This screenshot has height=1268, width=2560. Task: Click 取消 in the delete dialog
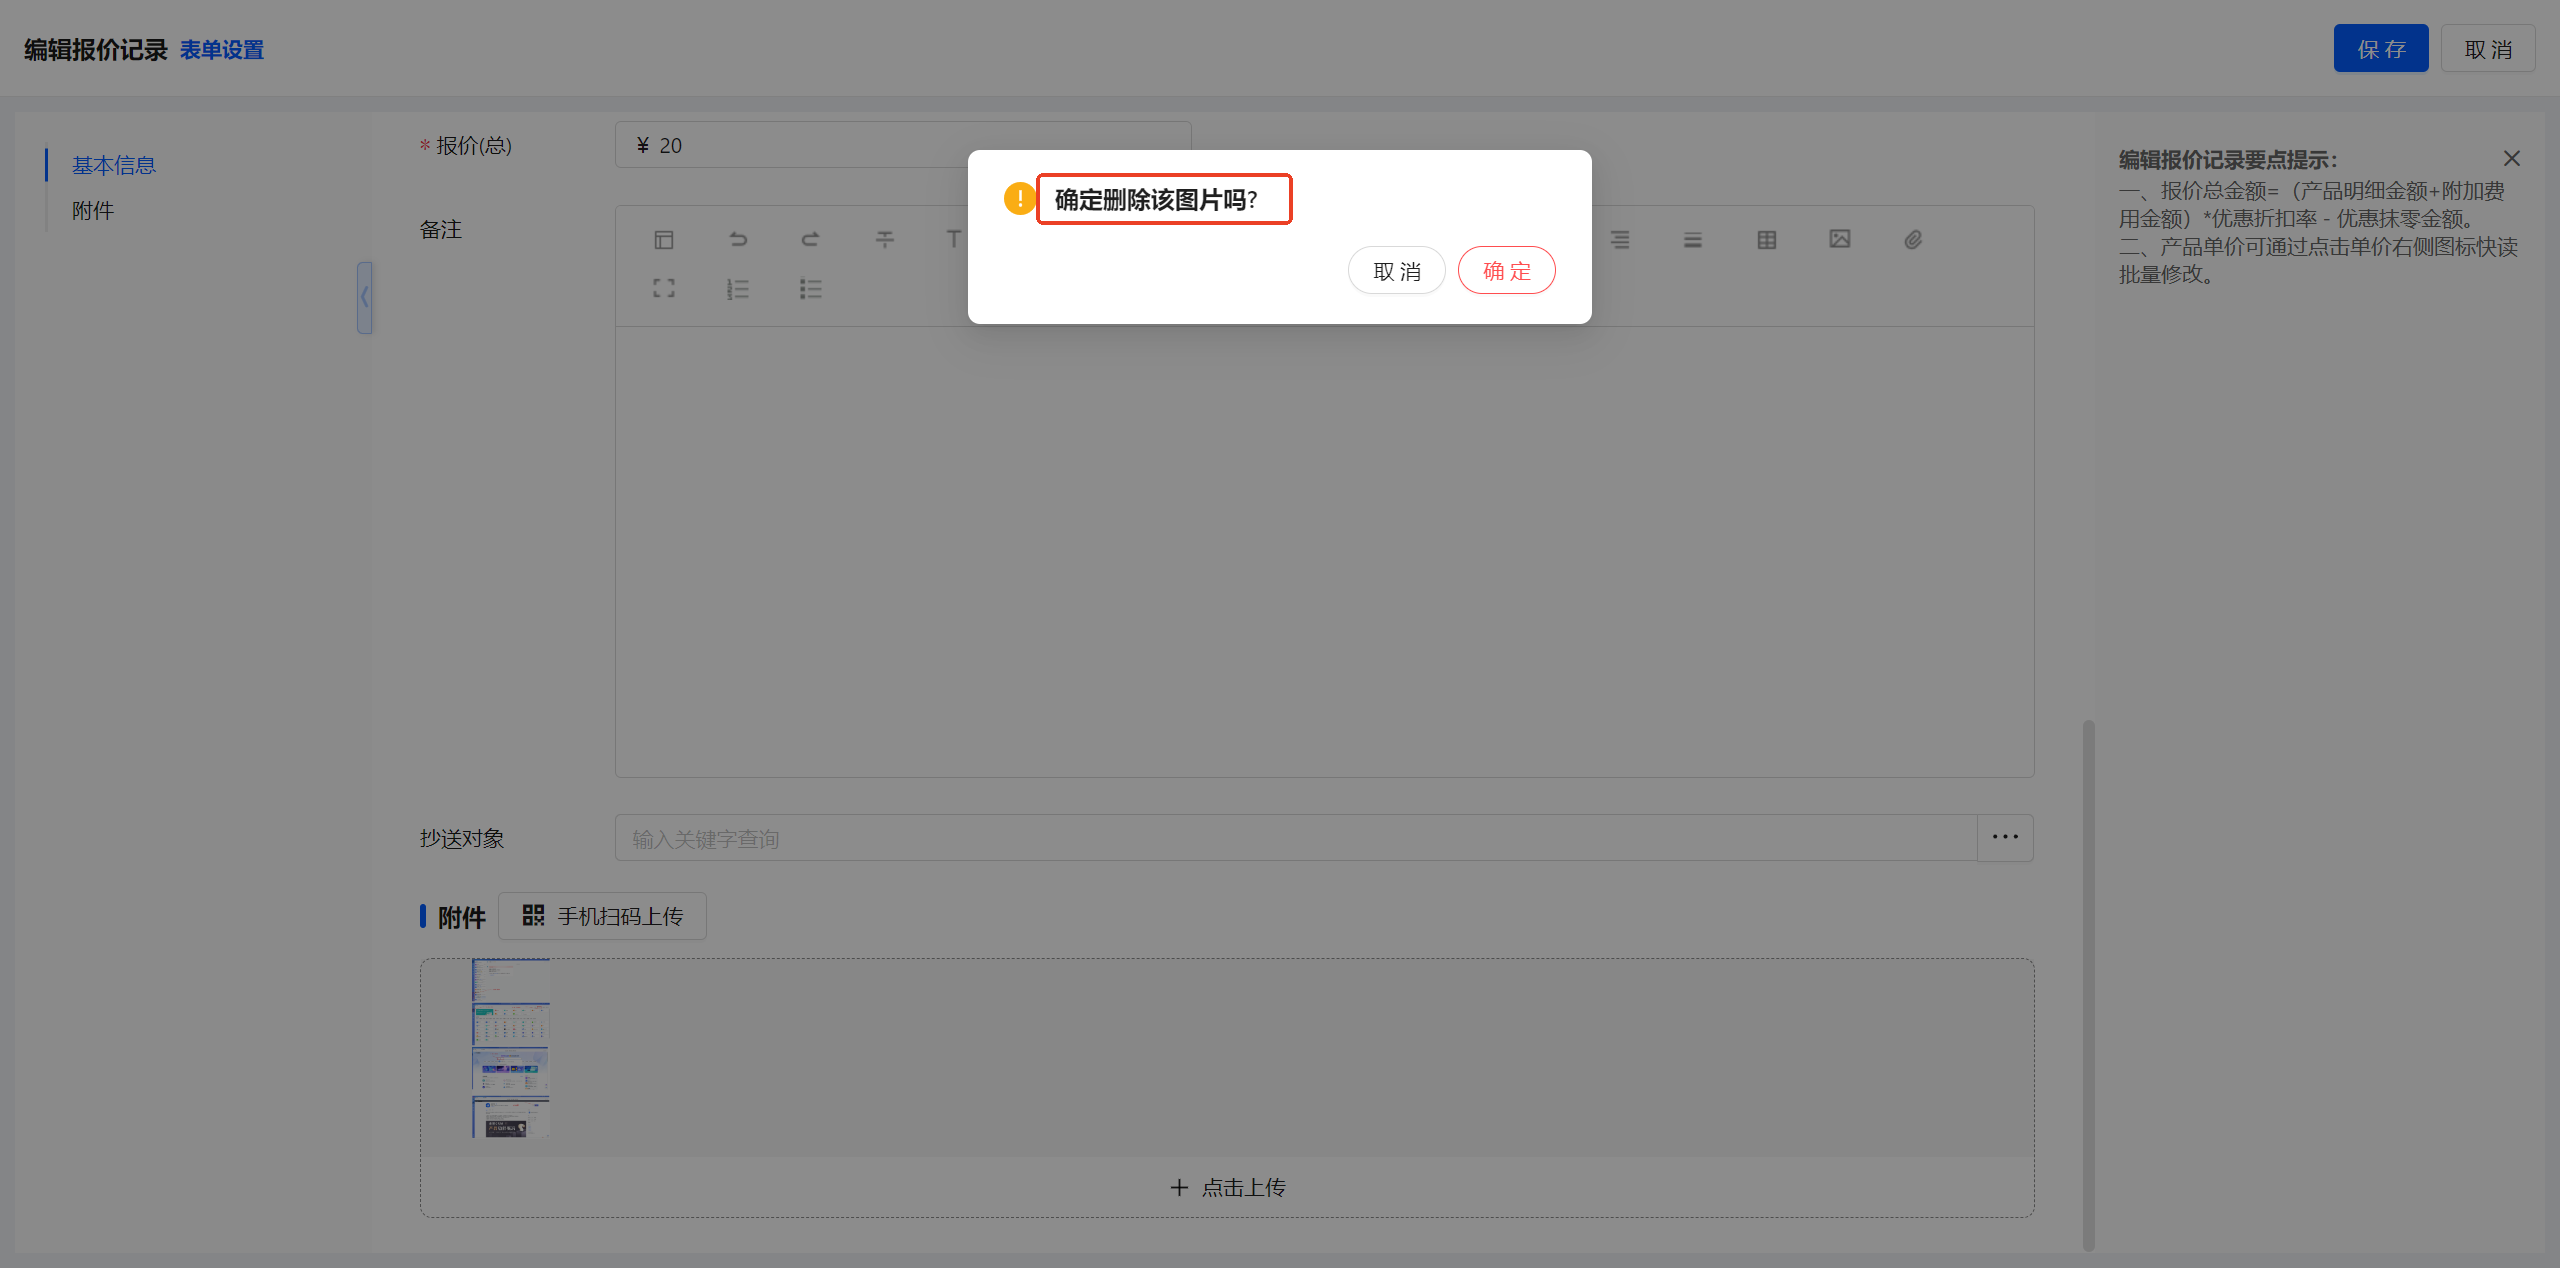pos(1397,271)
